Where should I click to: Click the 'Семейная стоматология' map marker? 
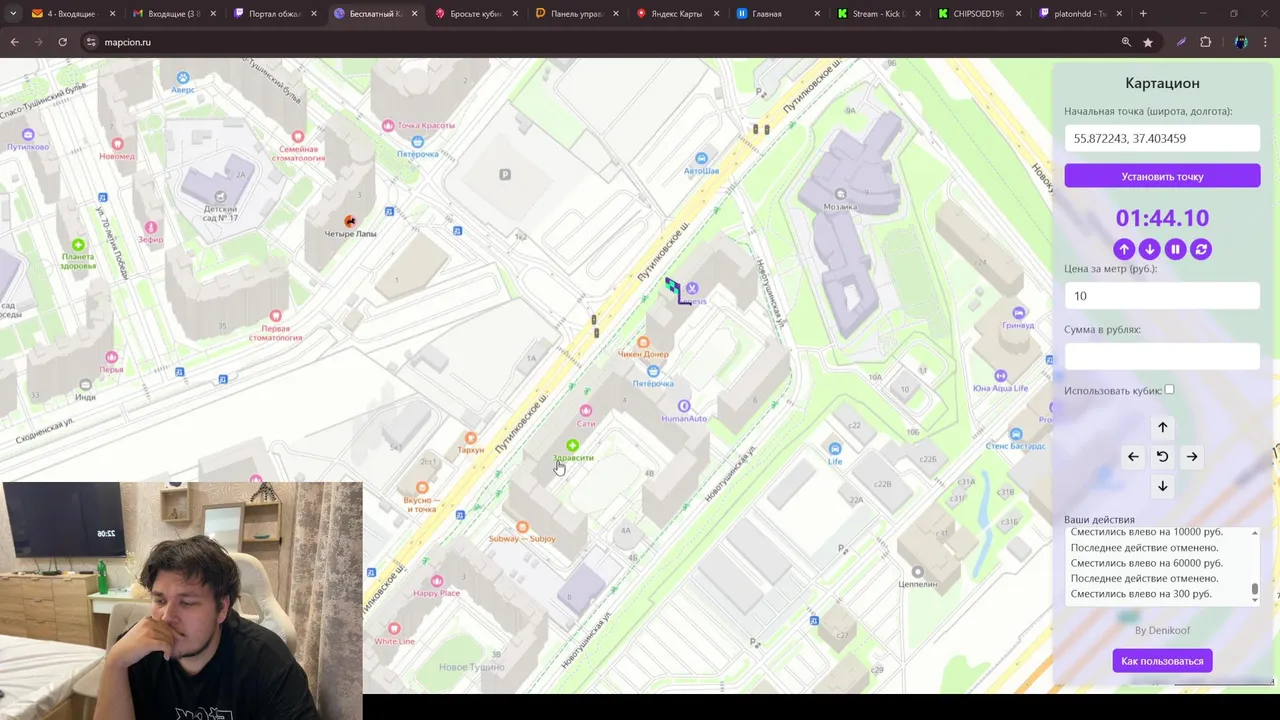[x=297, y=136]
